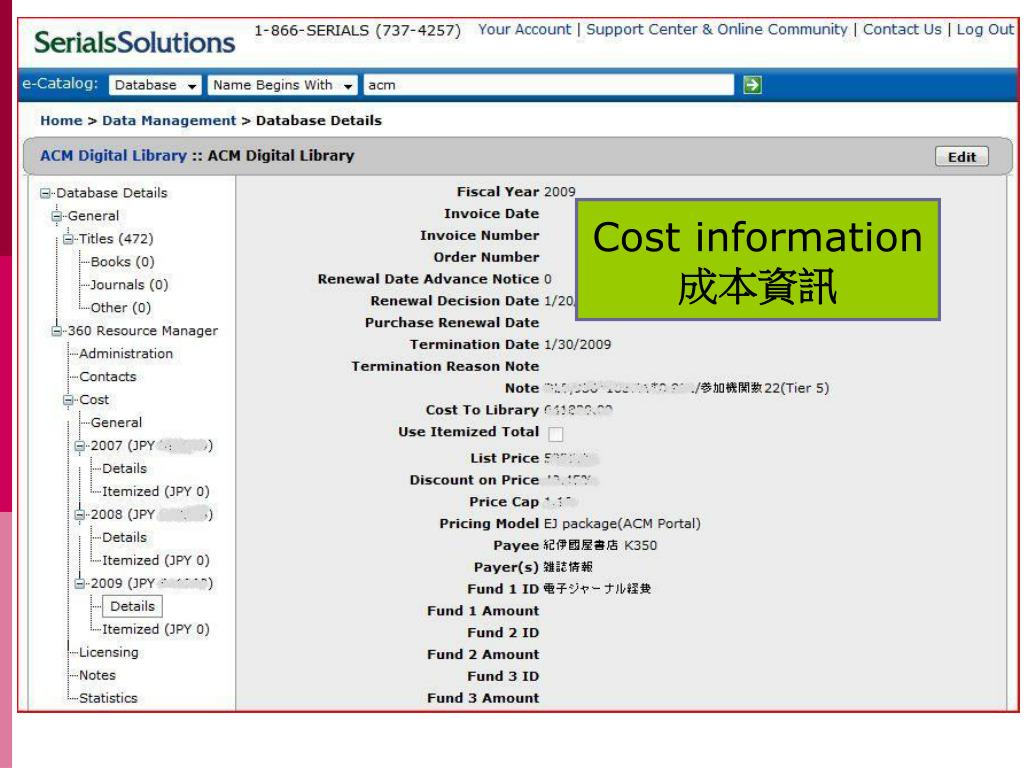Screen dimensions: 1024x768
Task: Open Itemized (JPY 0) under 2009
Action: click(155, 629)
